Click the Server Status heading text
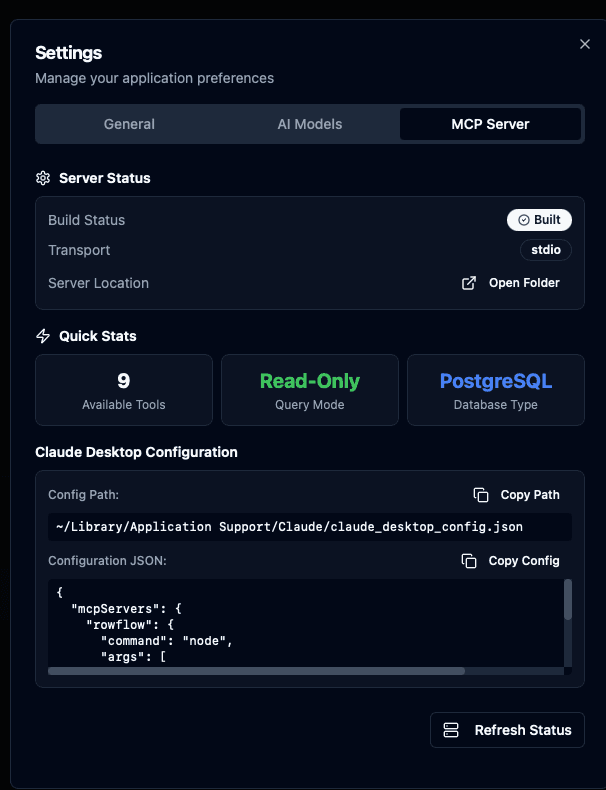This screenshot has height=790, width=606. [105, 178]
